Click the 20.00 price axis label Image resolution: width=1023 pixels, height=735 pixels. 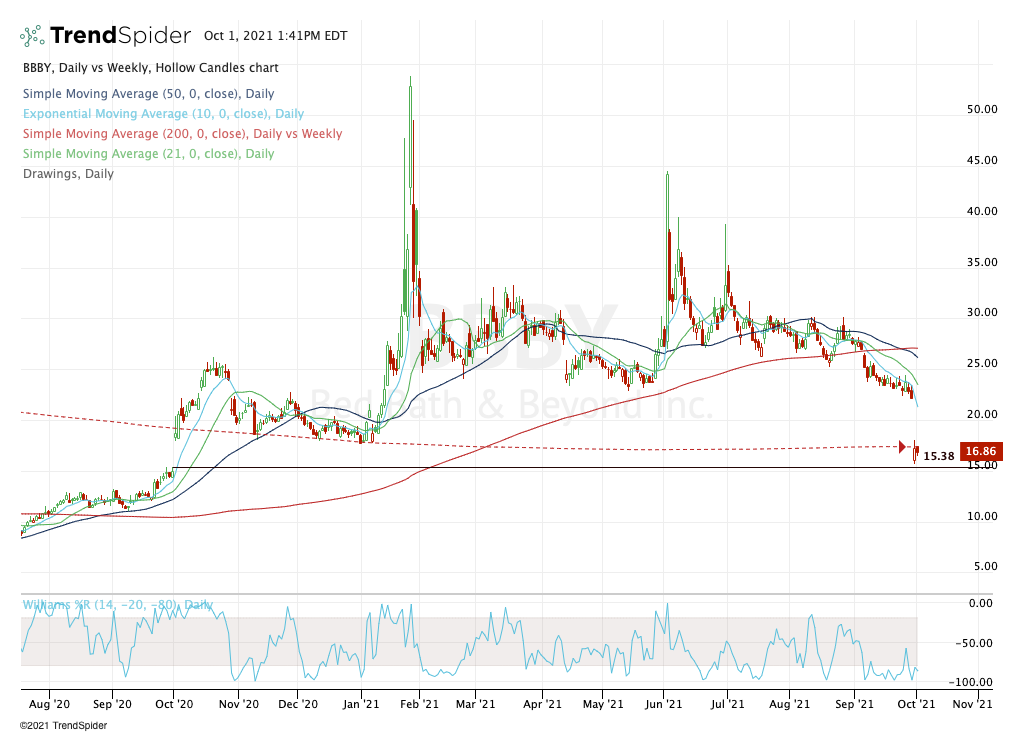tap(982, 414)
